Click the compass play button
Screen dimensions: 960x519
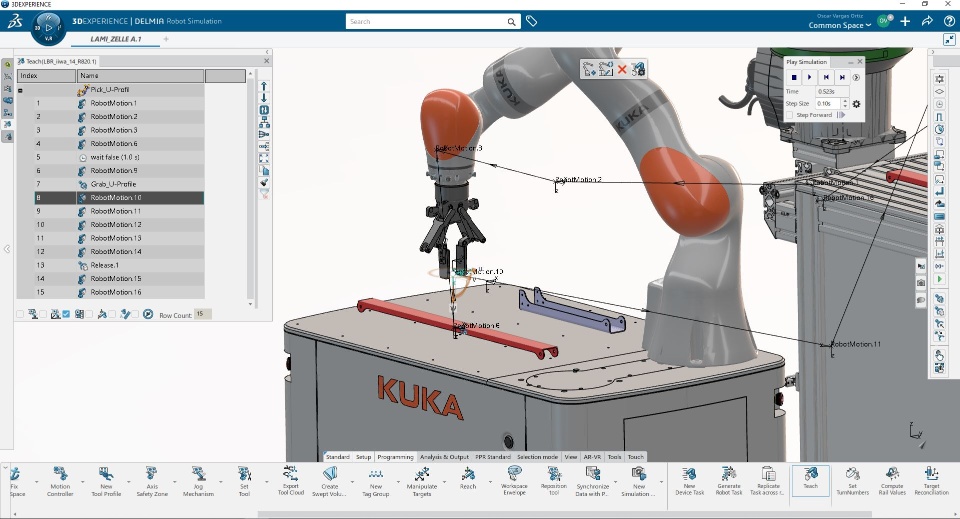click(49, 28)
